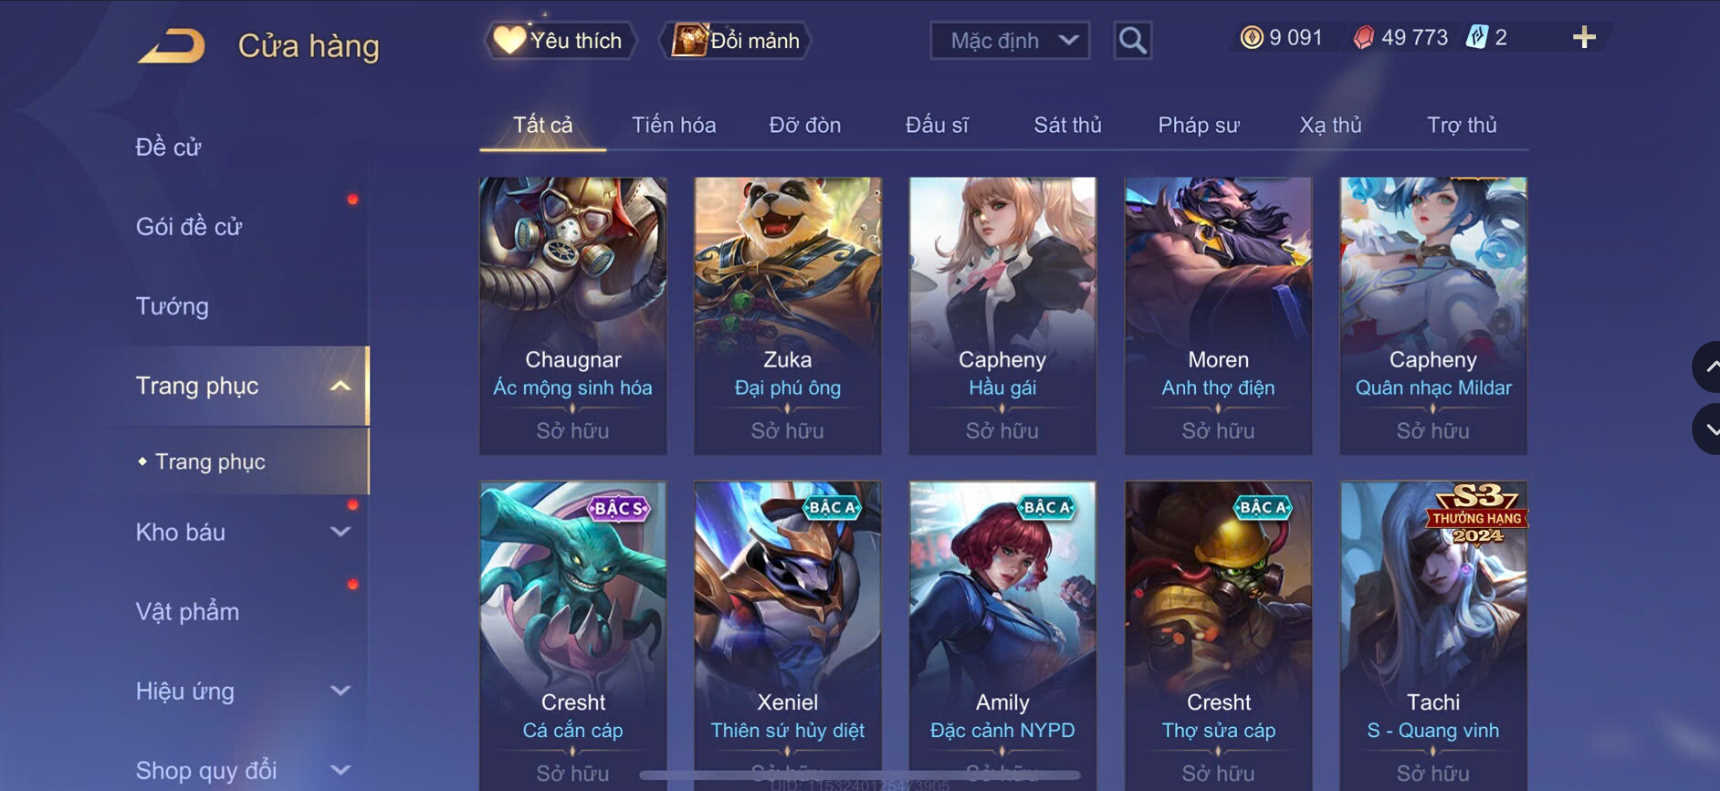This screenshot has height=791, width=1720.
Task: Click the scroll-down arrow on right edge
Action: [x=1708, y=429]
